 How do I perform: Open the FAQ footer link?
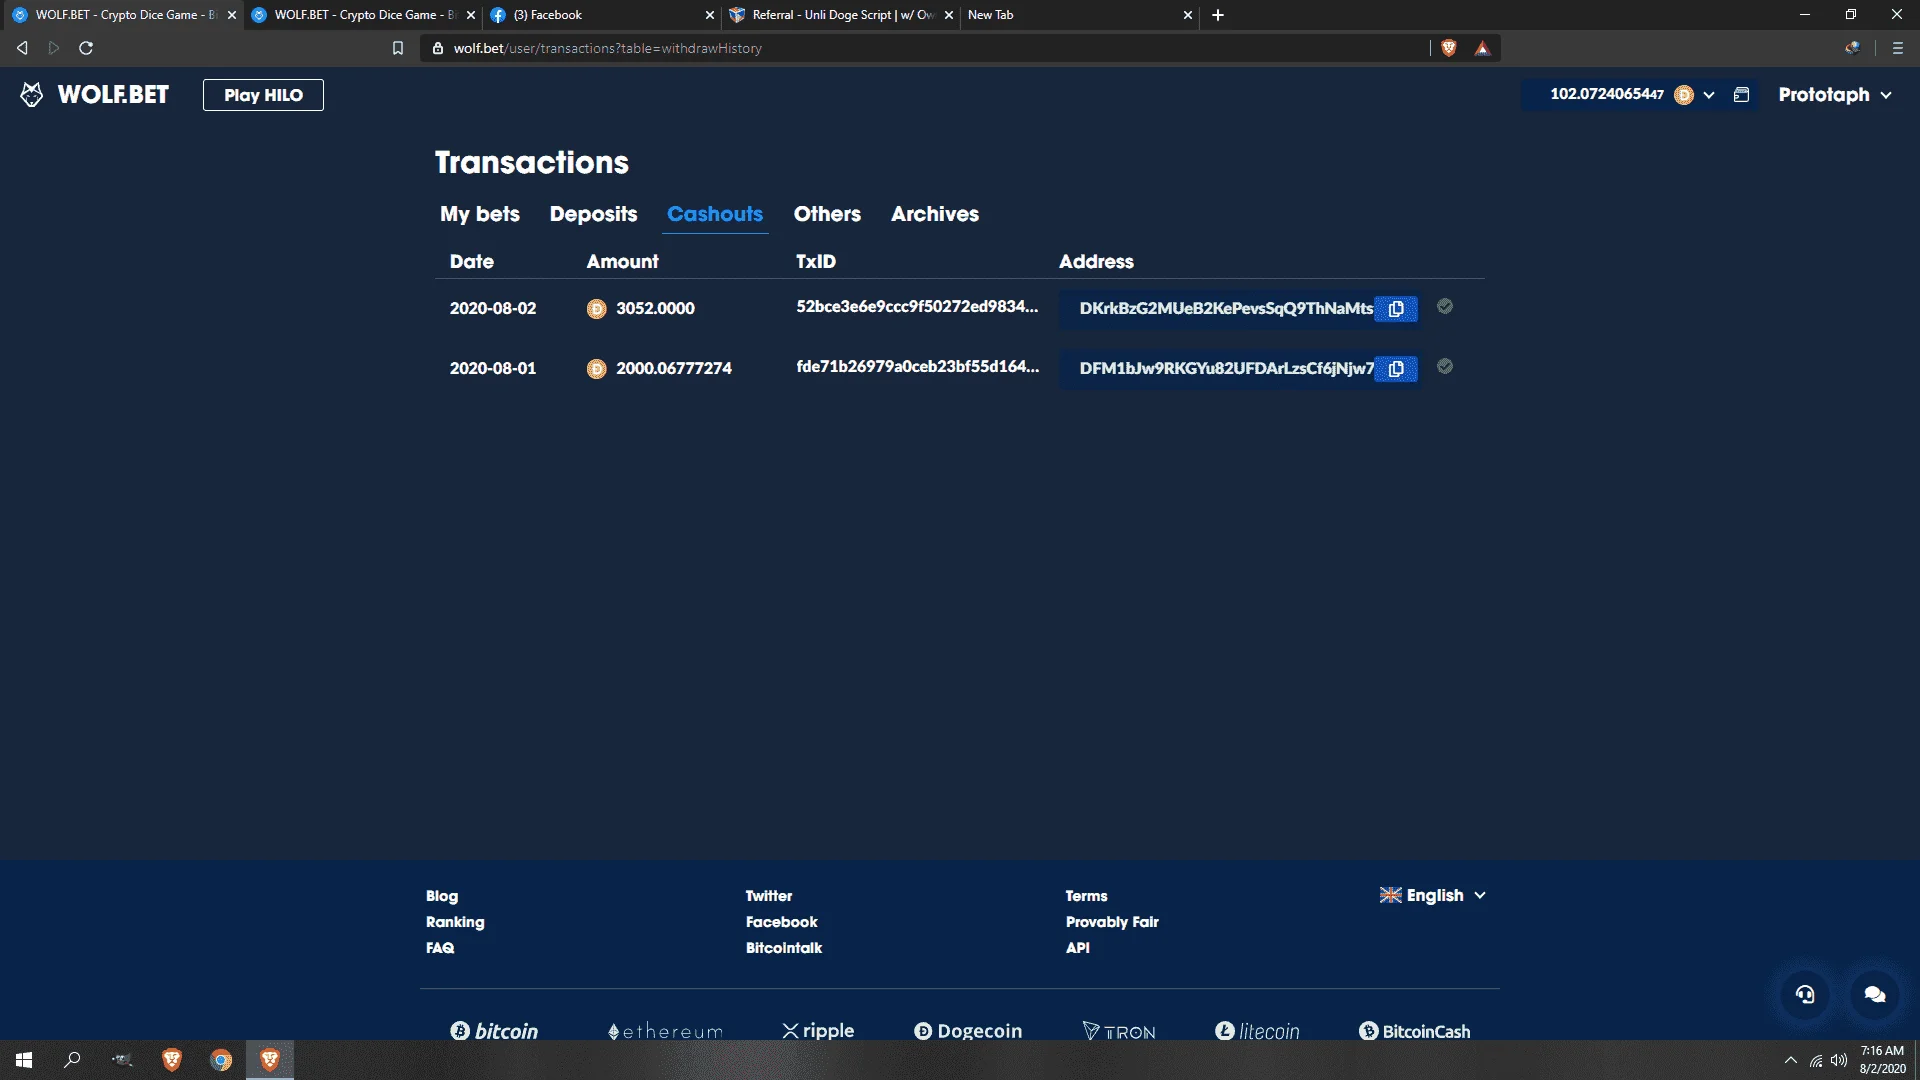[x=440, y=948]
